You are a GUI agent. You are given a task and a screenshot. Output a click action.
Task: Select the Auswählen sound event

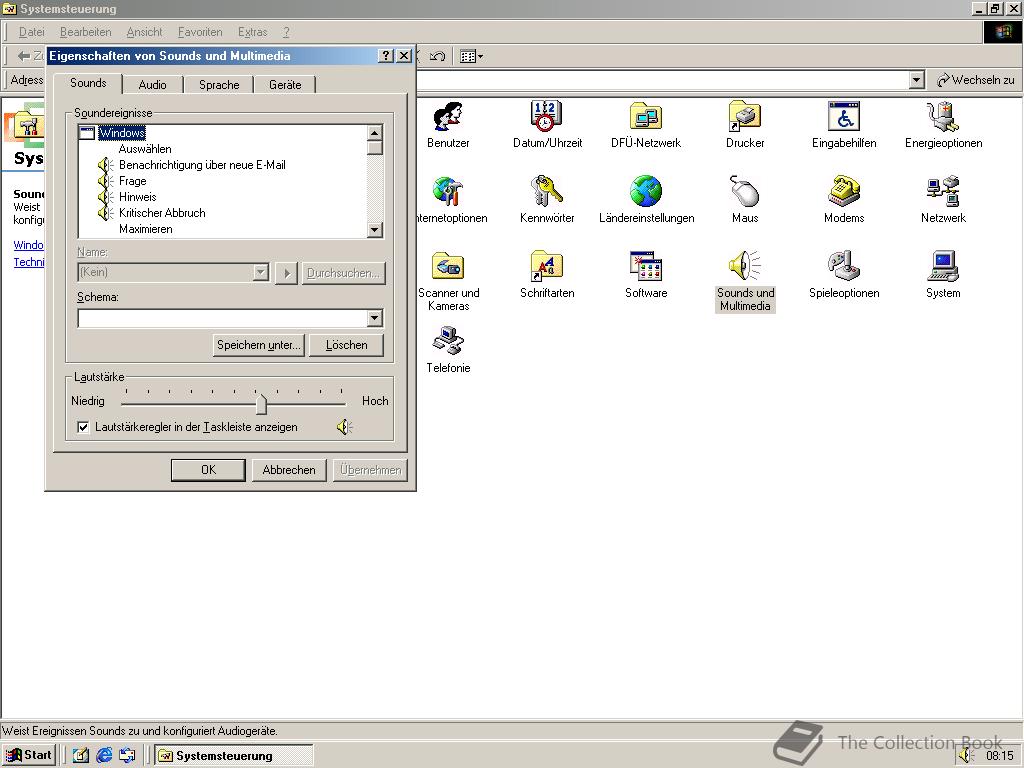click(145, 149)
